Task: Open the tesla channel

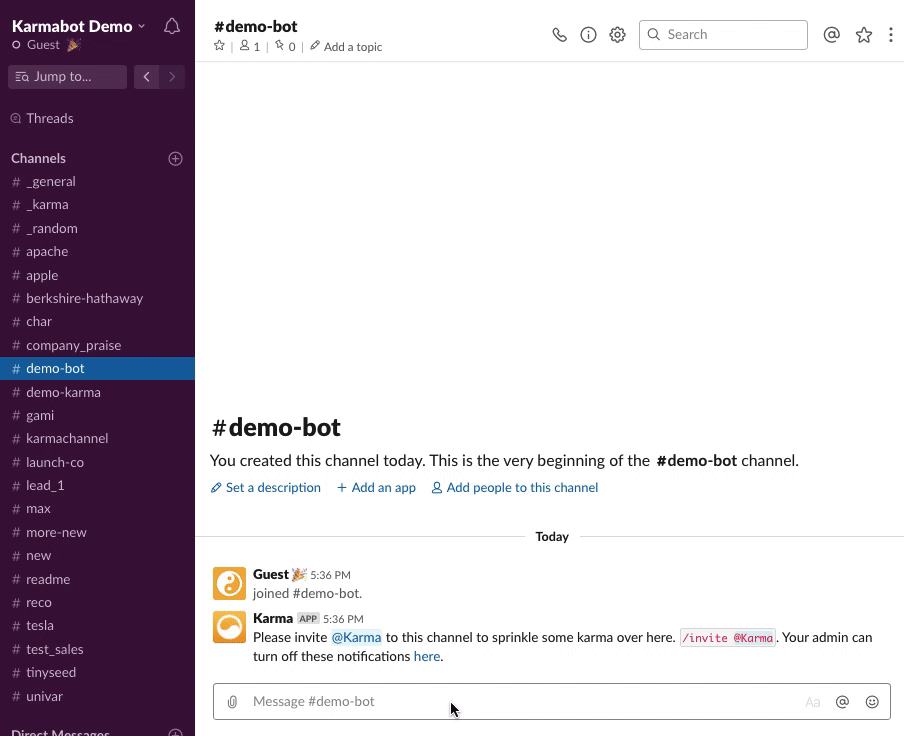Action: click(97, 625)
